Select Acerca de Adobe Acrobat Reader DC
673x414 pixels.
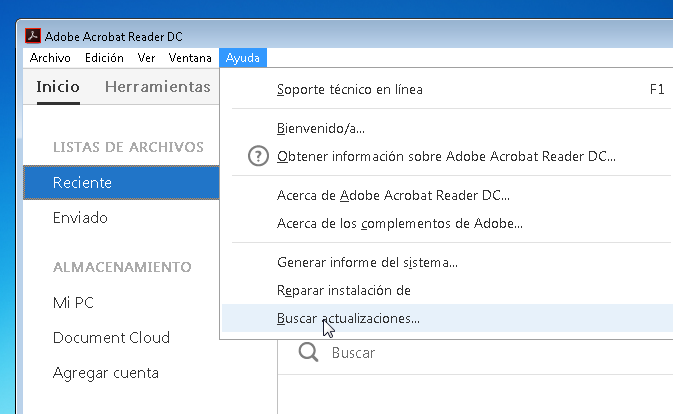[x=393, y=195]
